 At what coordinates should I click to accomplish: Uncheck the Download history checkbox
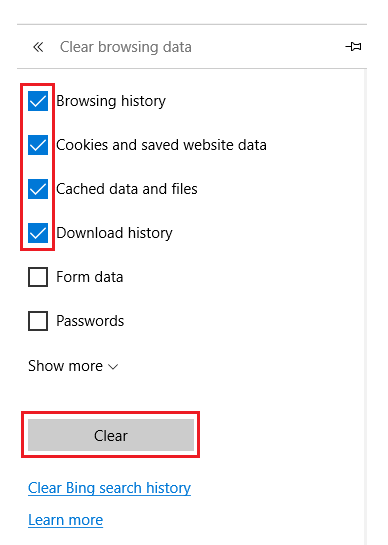coord(38,233)
